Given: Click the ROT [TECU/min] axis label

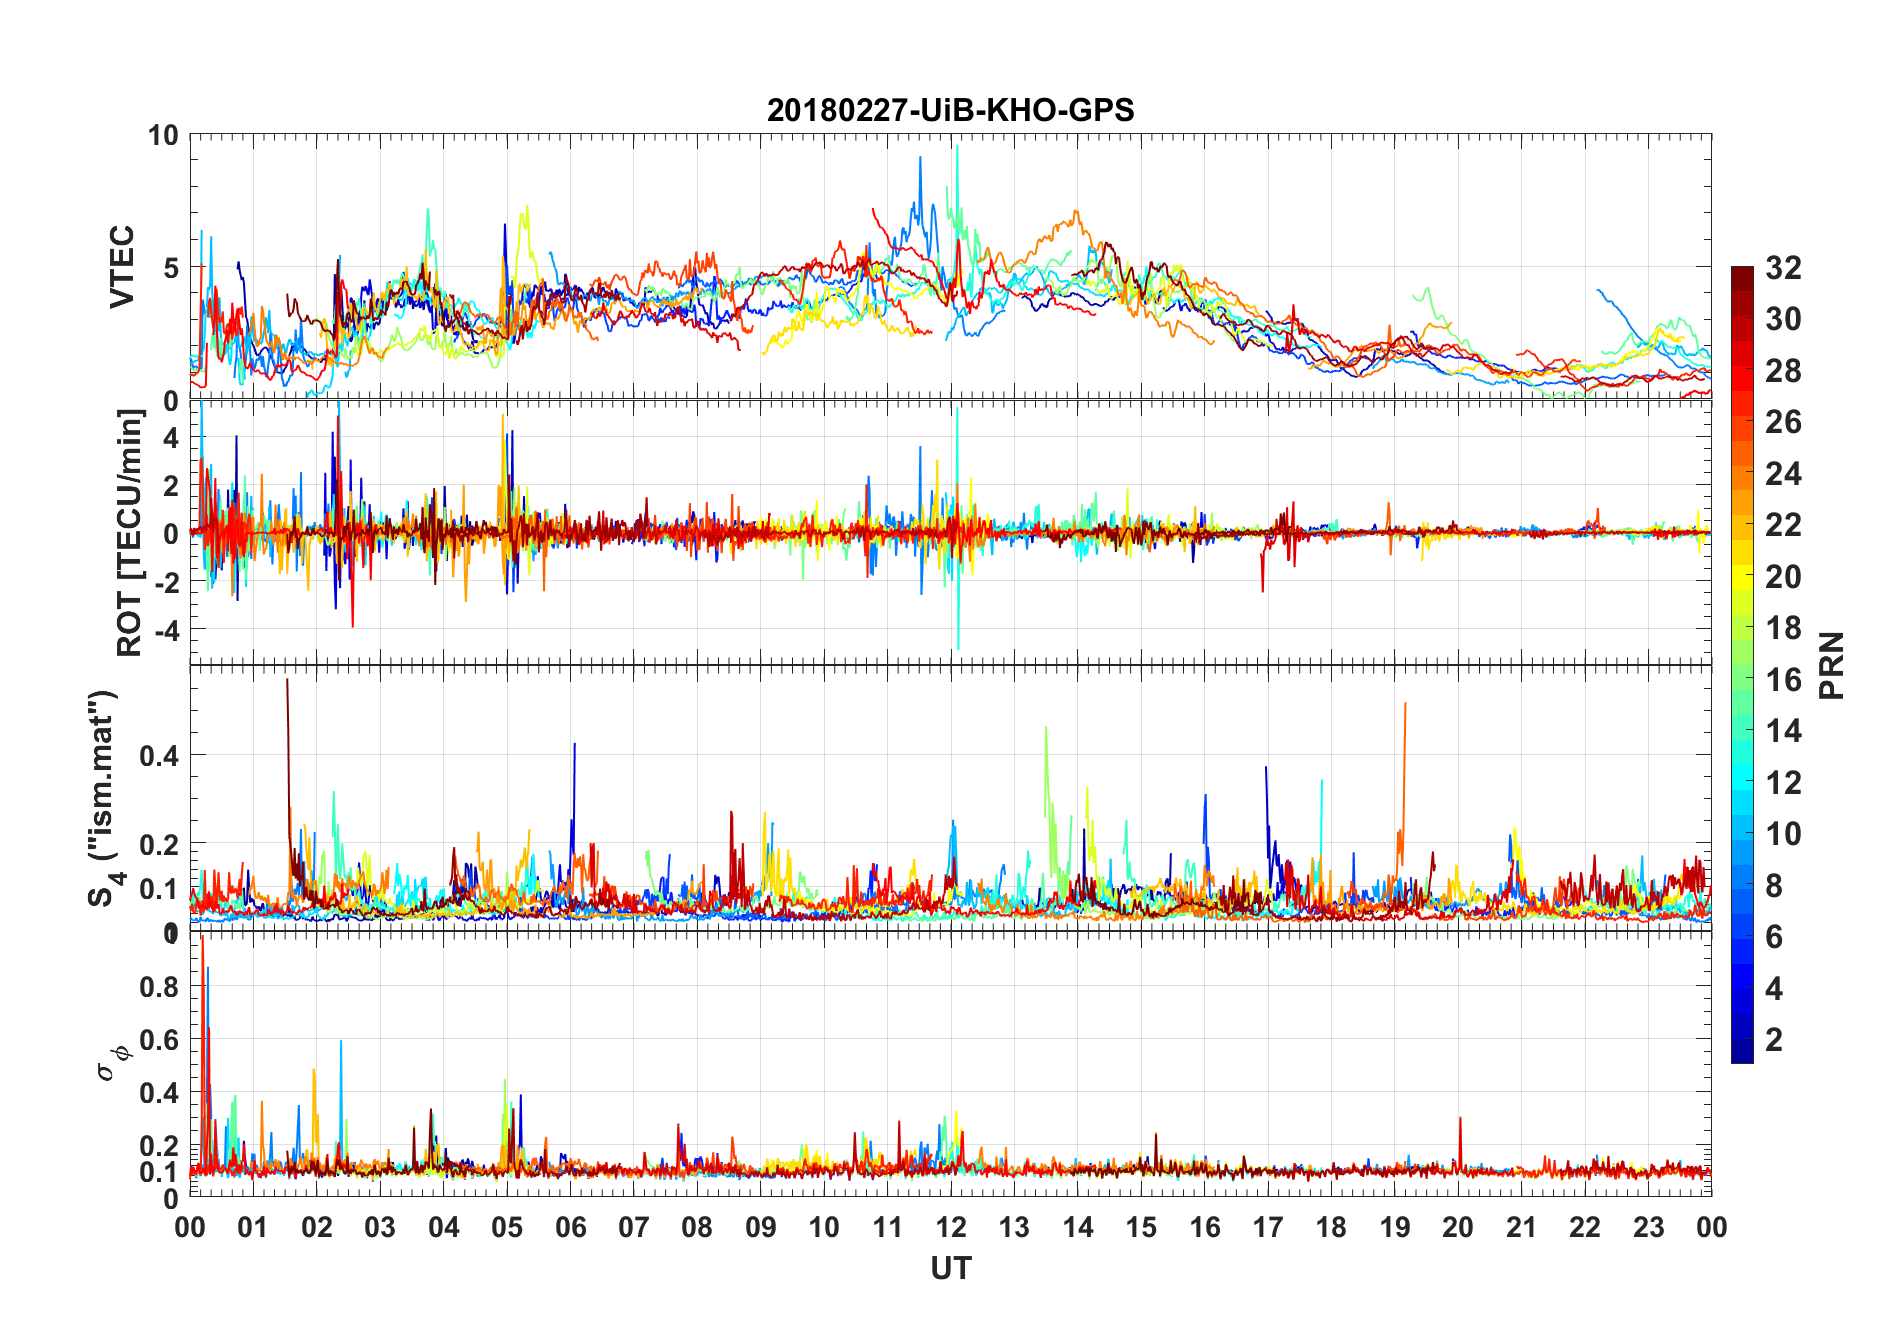Looking at the screenshot, I should click(130, 533).
